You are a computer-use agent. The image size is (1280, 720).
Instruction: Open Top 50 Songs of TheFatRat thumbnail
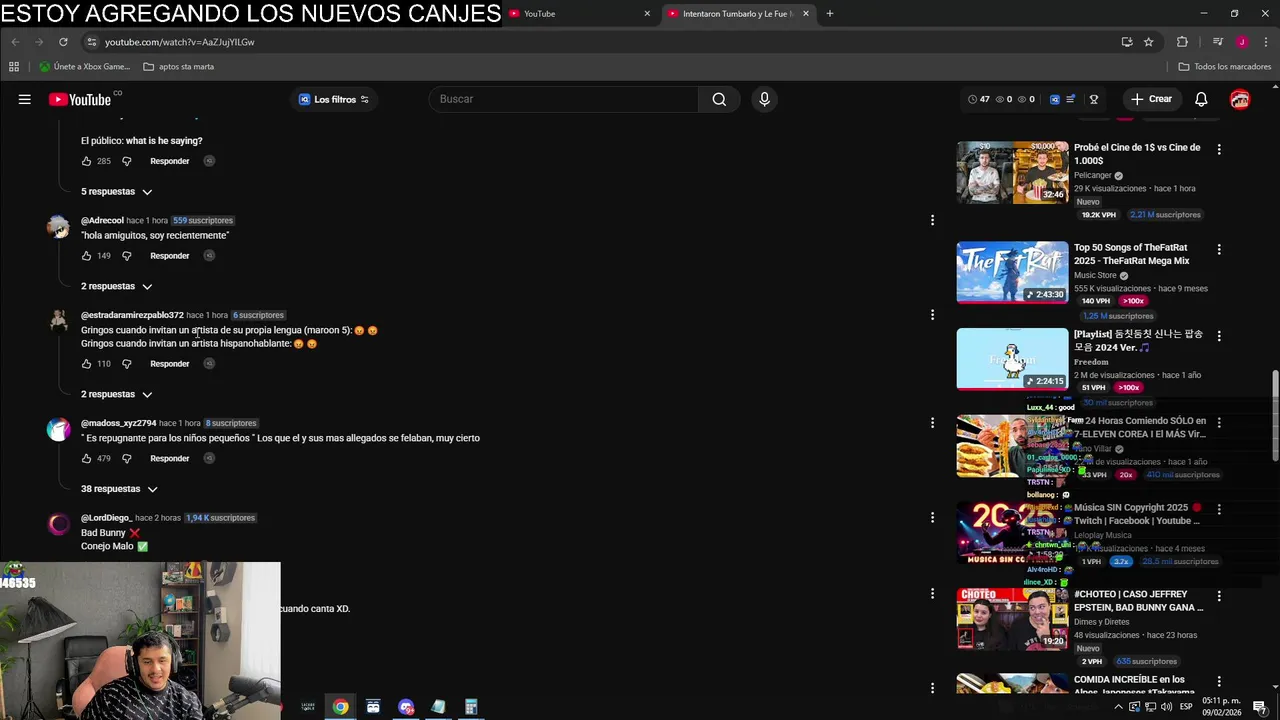pyautogui.click(x=1012, y=272)
